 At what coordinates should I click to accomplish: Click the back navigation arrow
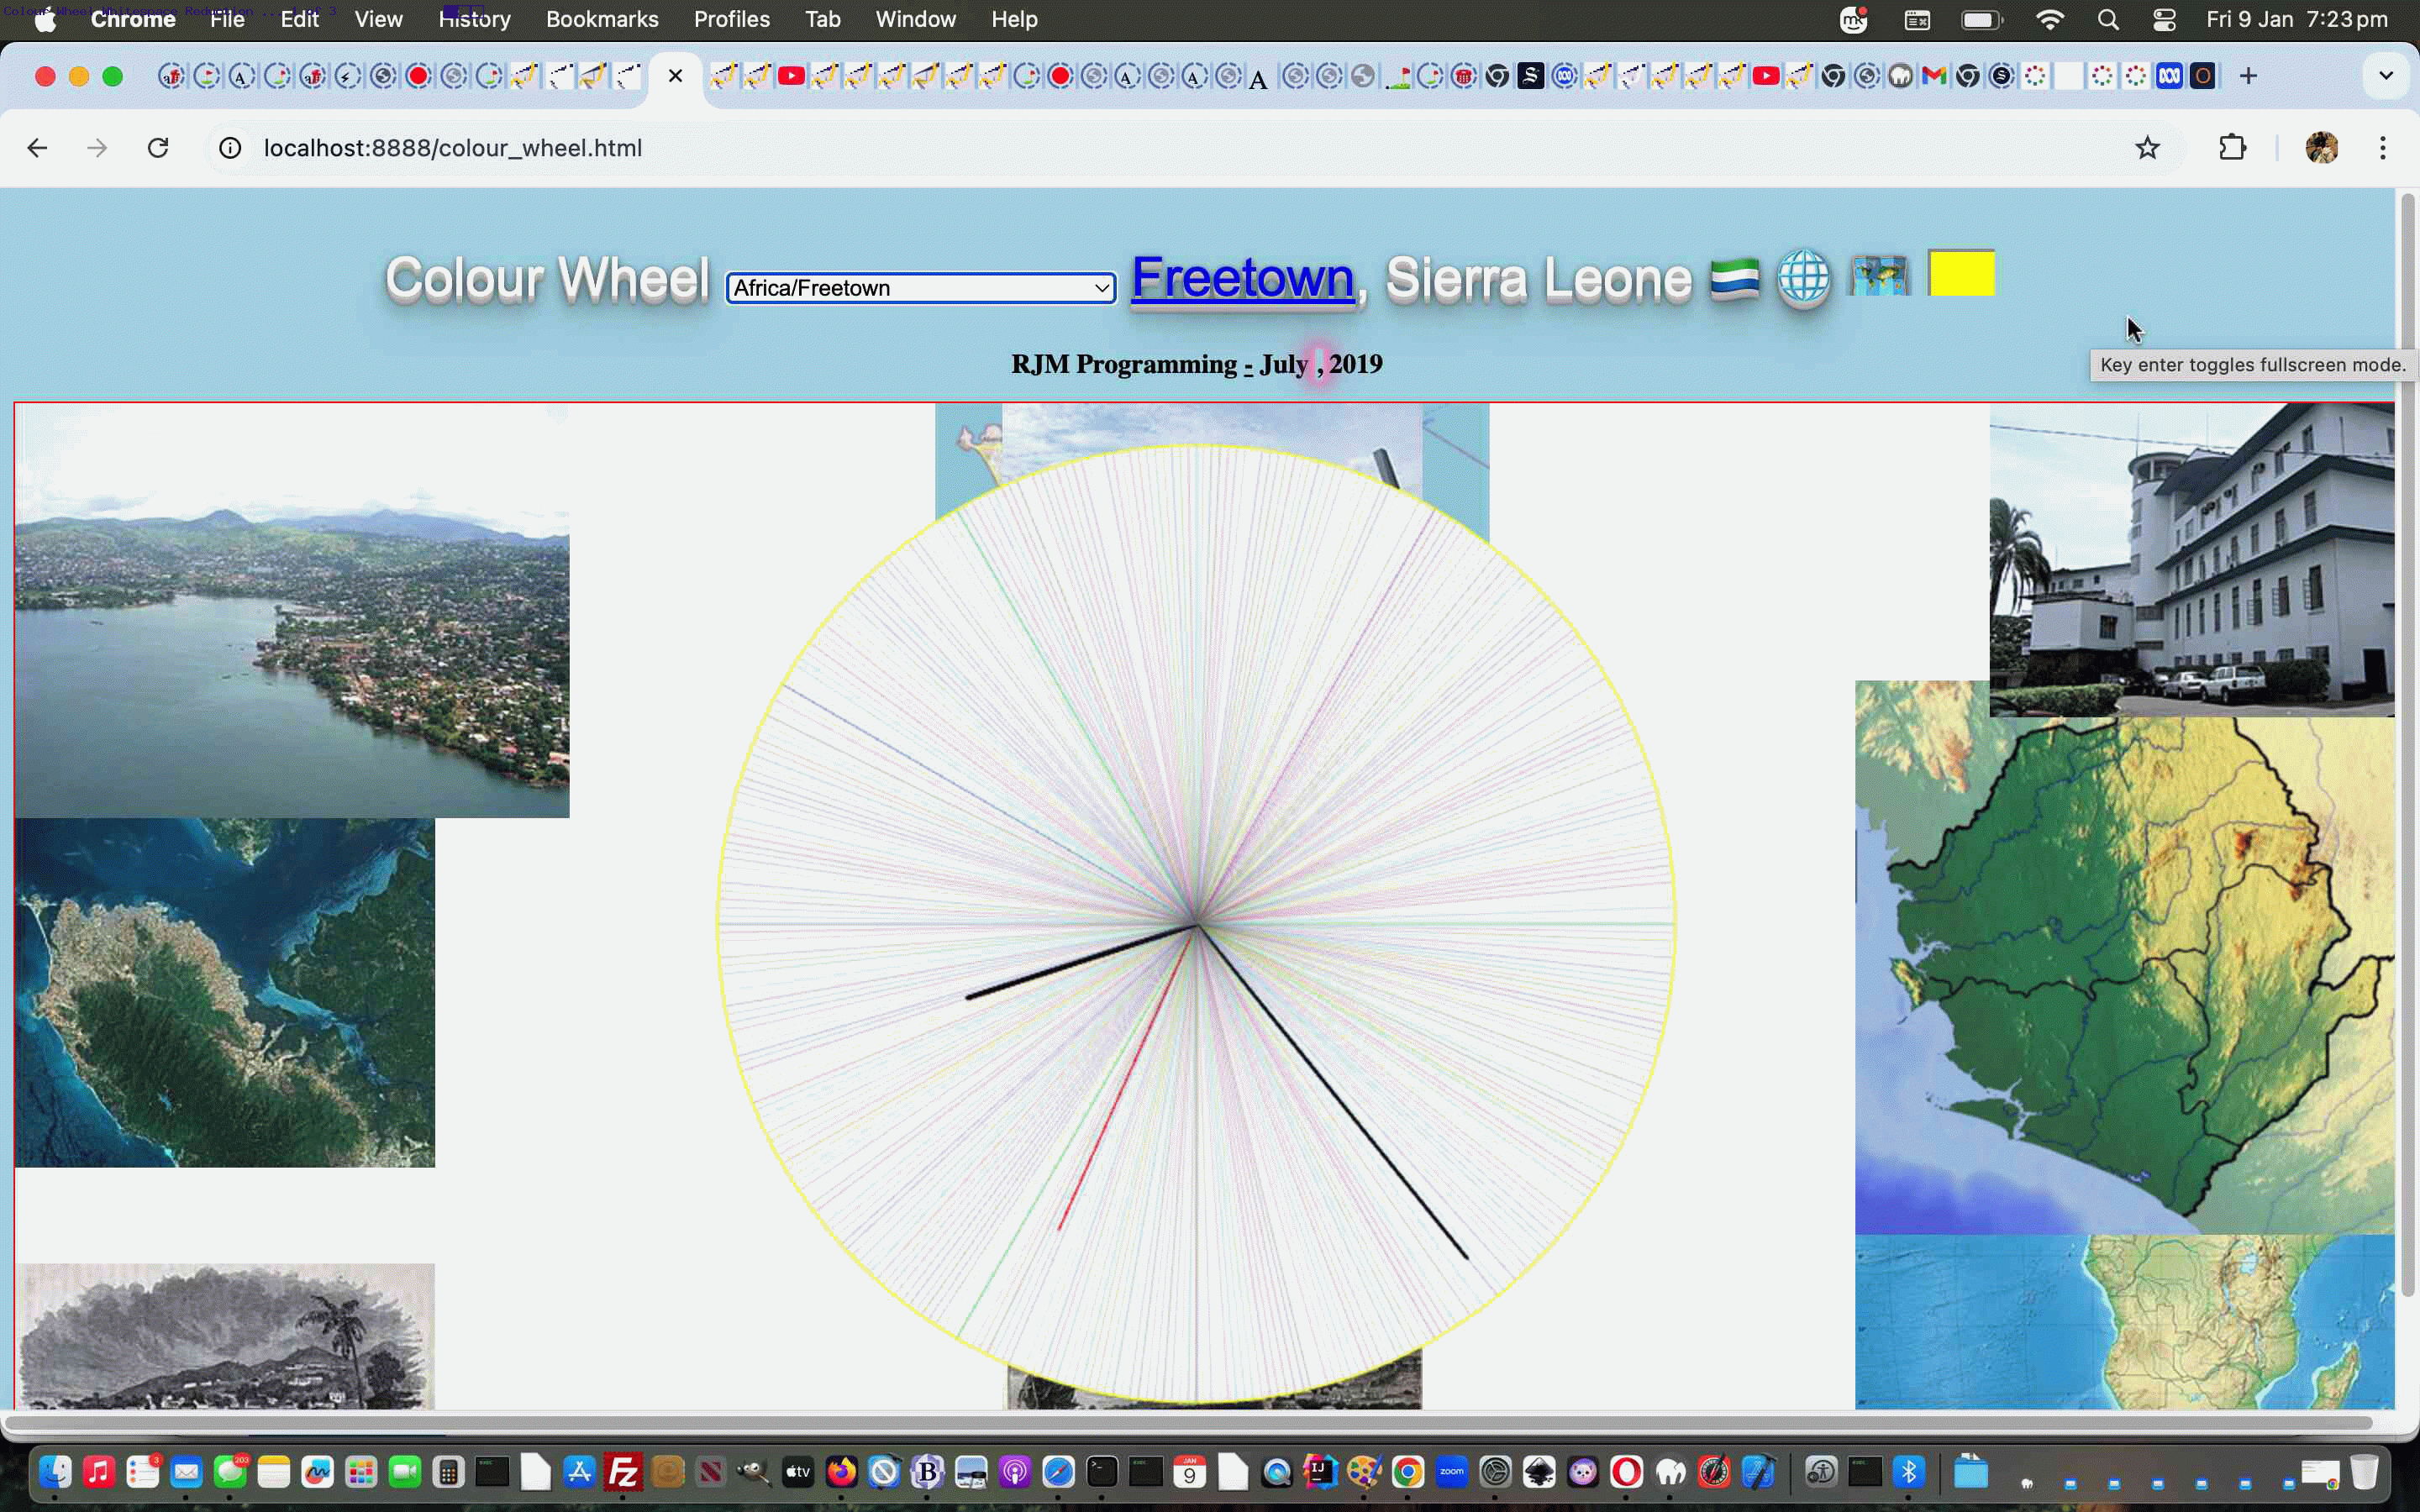[37, 147]
